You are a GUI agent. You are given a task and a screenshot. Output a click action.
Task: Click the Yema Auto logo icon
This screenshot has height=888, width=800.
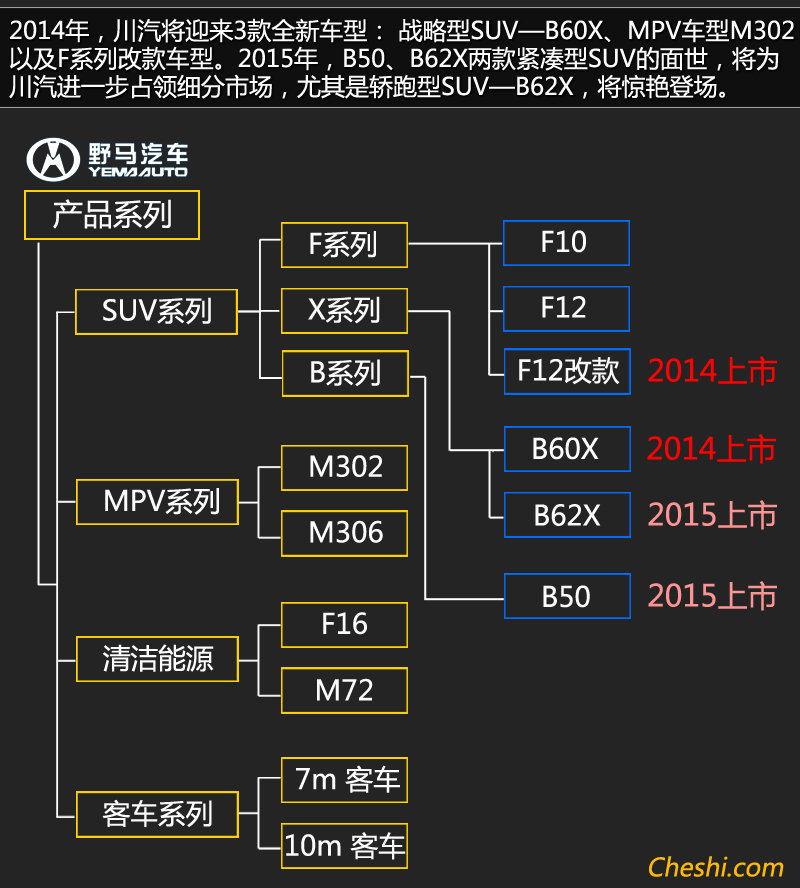point(53,160)
